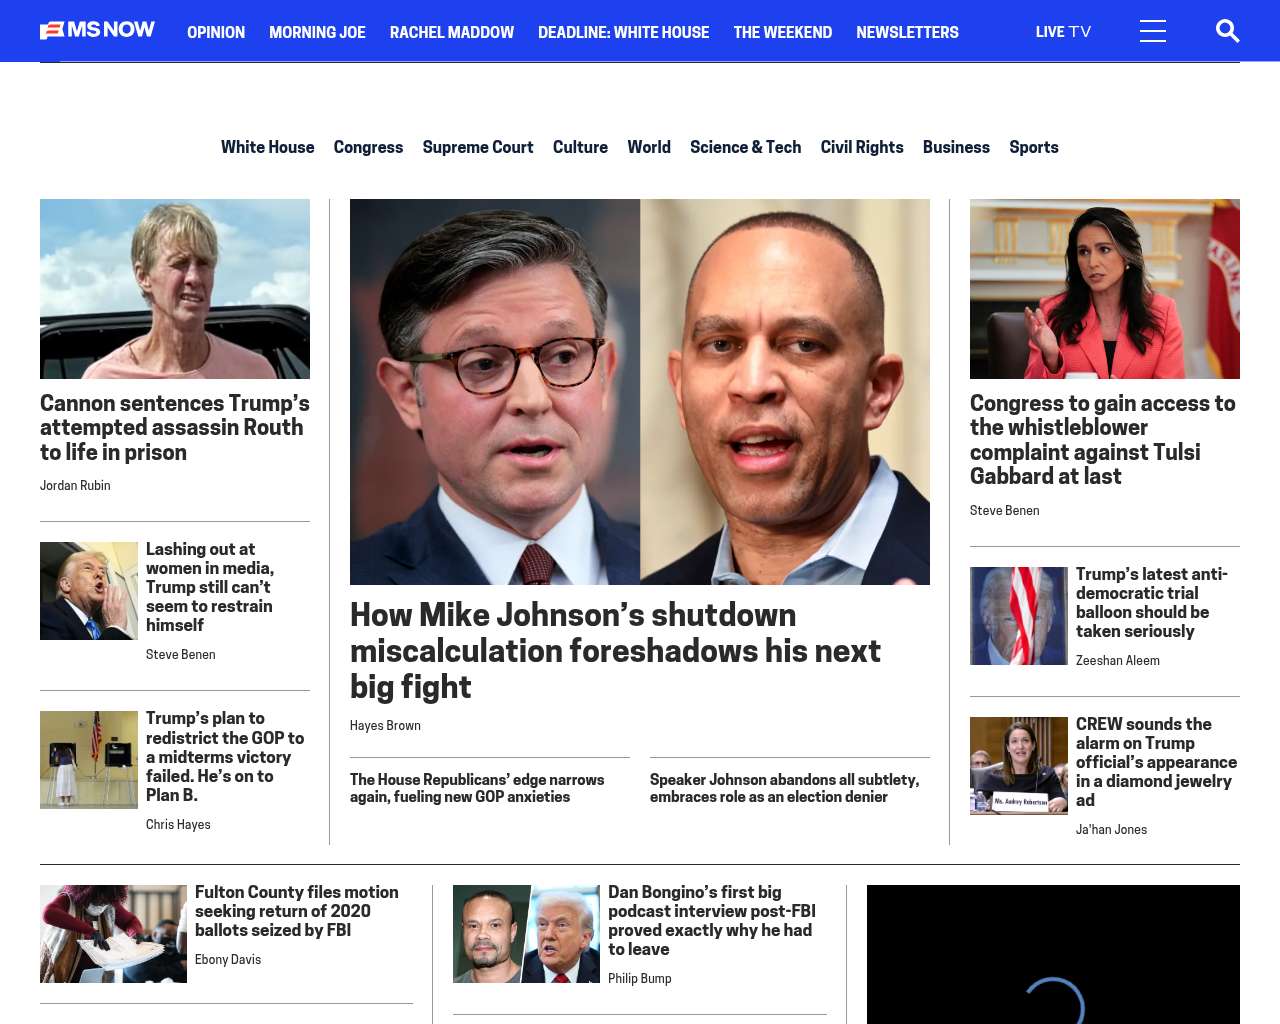Open Rachel Maddow show page
This screenshot has width=1280, height=1024.
click(452, 32)
